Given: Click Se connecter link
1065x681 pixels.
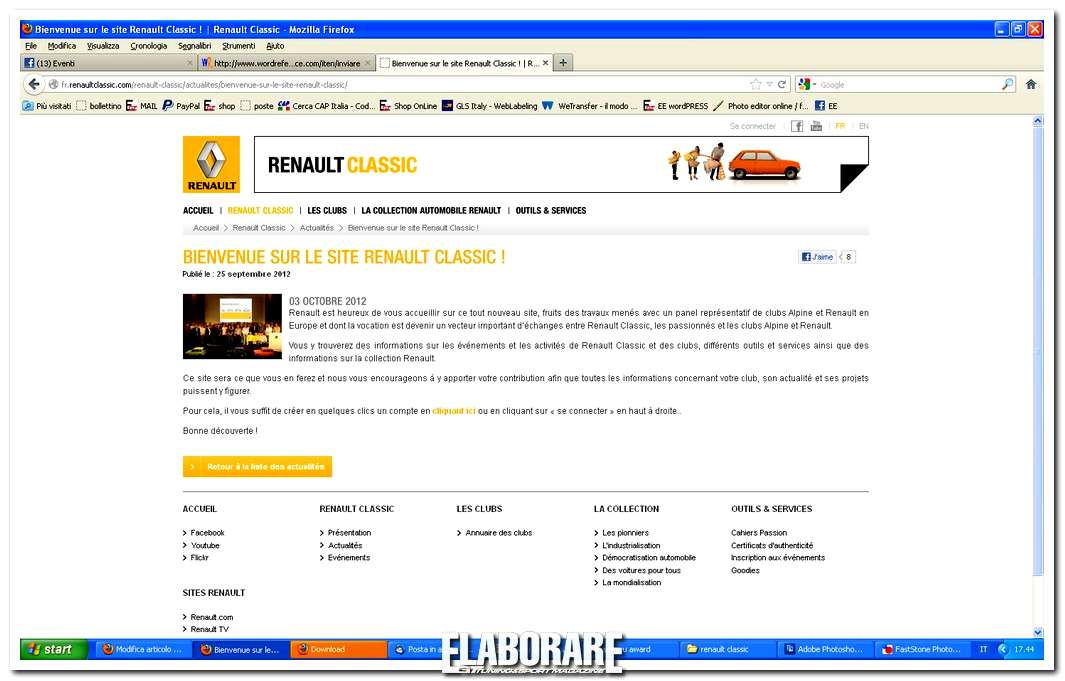Looking at the screenshot, I should (x=753, y=126).
